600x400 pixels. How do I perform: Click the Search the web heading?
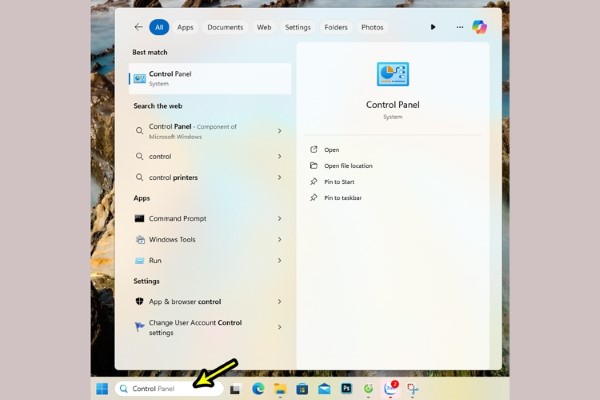click(158, 106)
